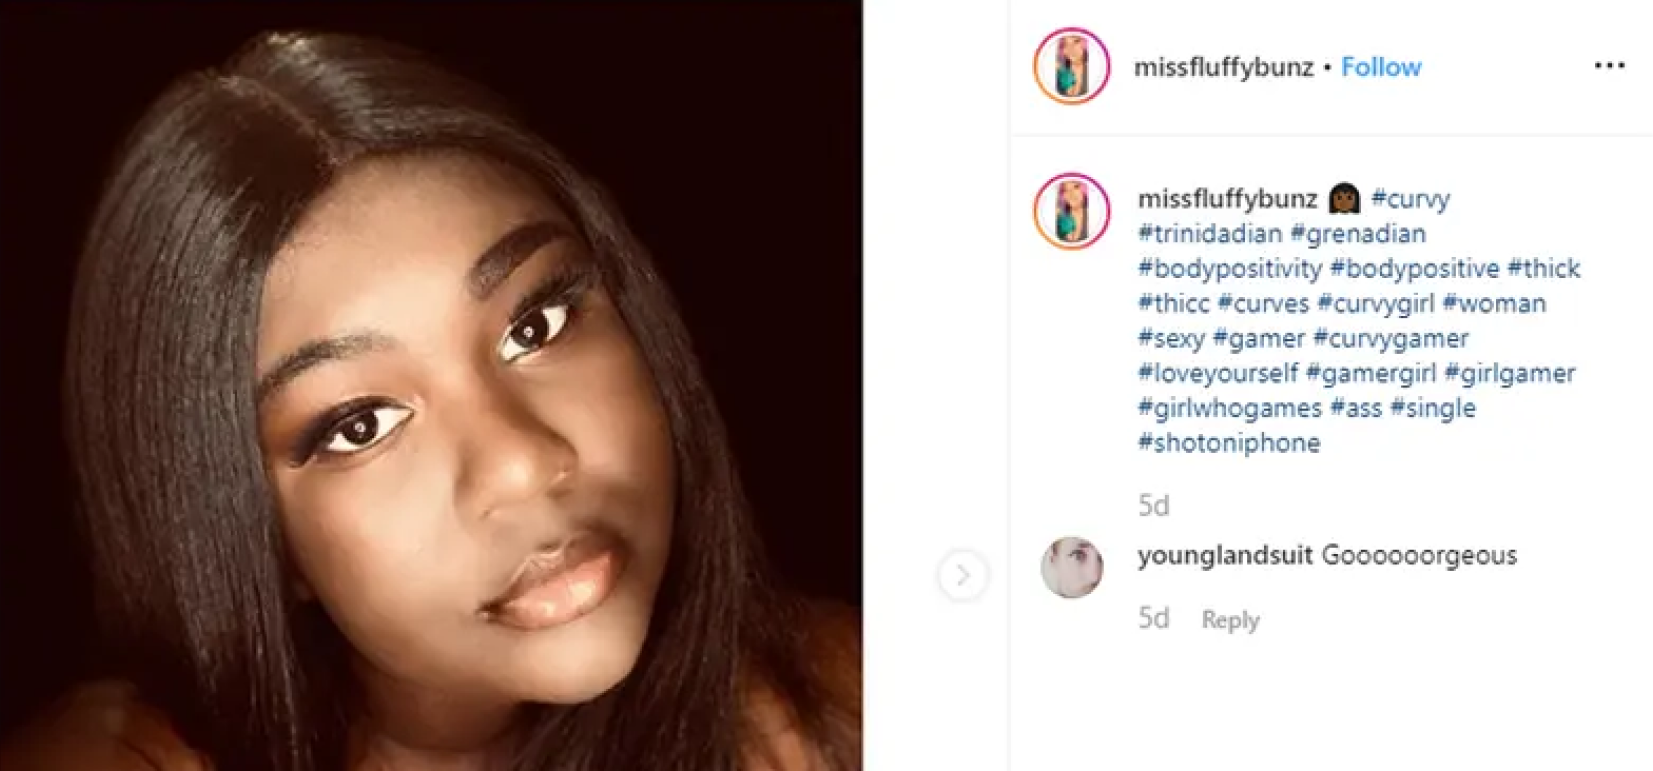Screen dimensions: 1653x771
Task: Open the #girlwhogames hashtag
Action: [x=1229, y=408]
